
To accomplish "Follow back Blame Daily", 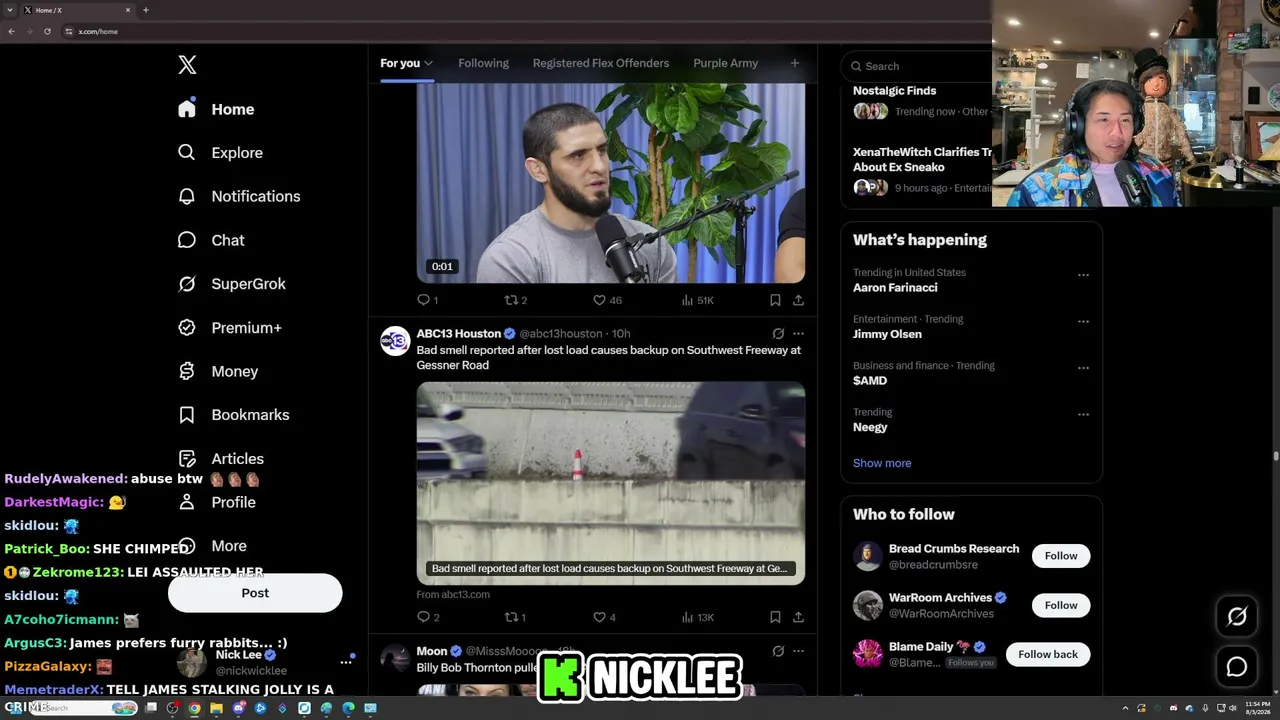I will point(1048,654).
